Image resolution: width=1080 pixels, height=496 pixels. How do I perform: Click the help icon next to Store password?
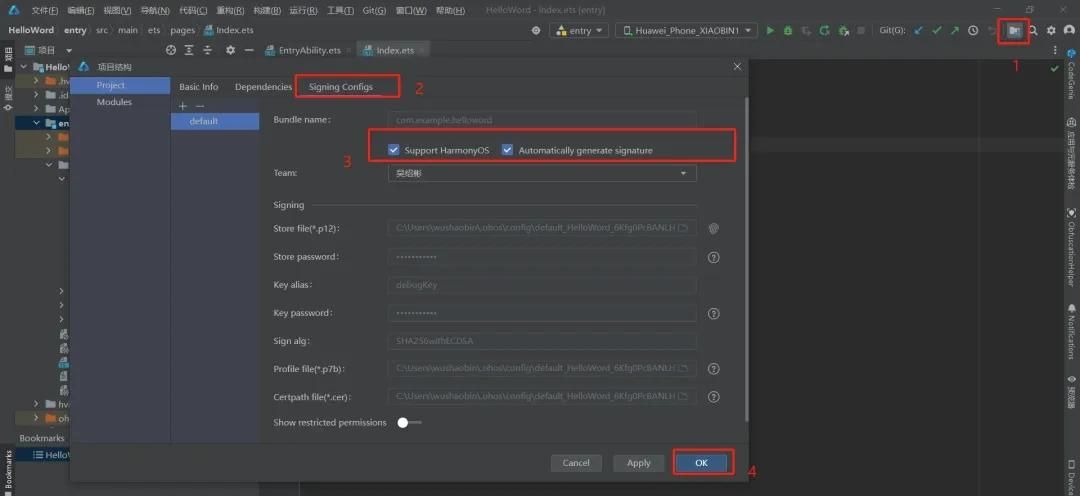(714, 257)
